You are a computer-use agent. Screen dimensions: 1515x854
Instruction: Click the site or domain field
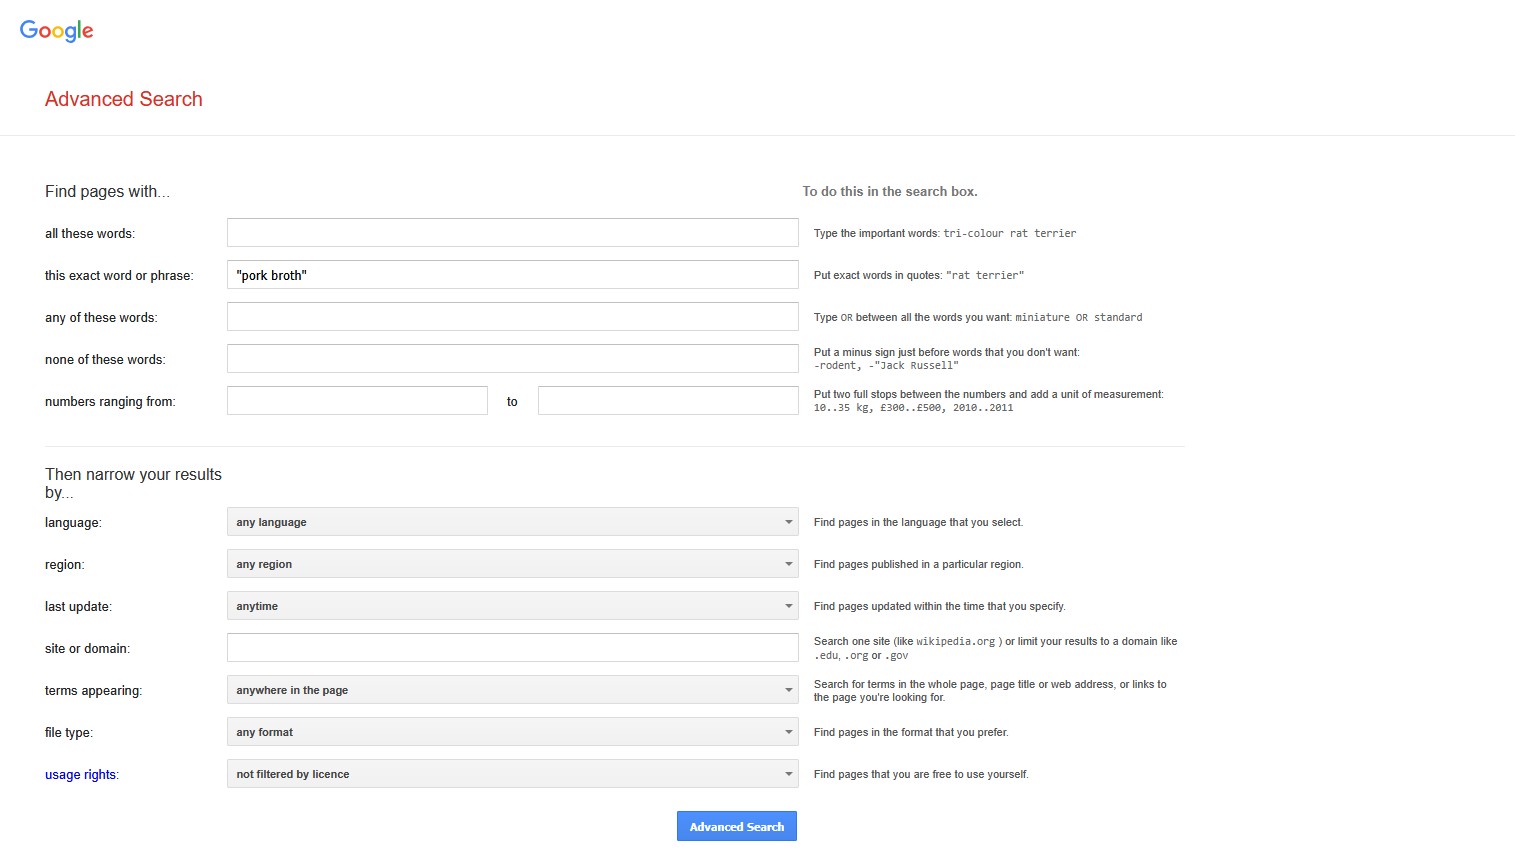click(512, 648)
